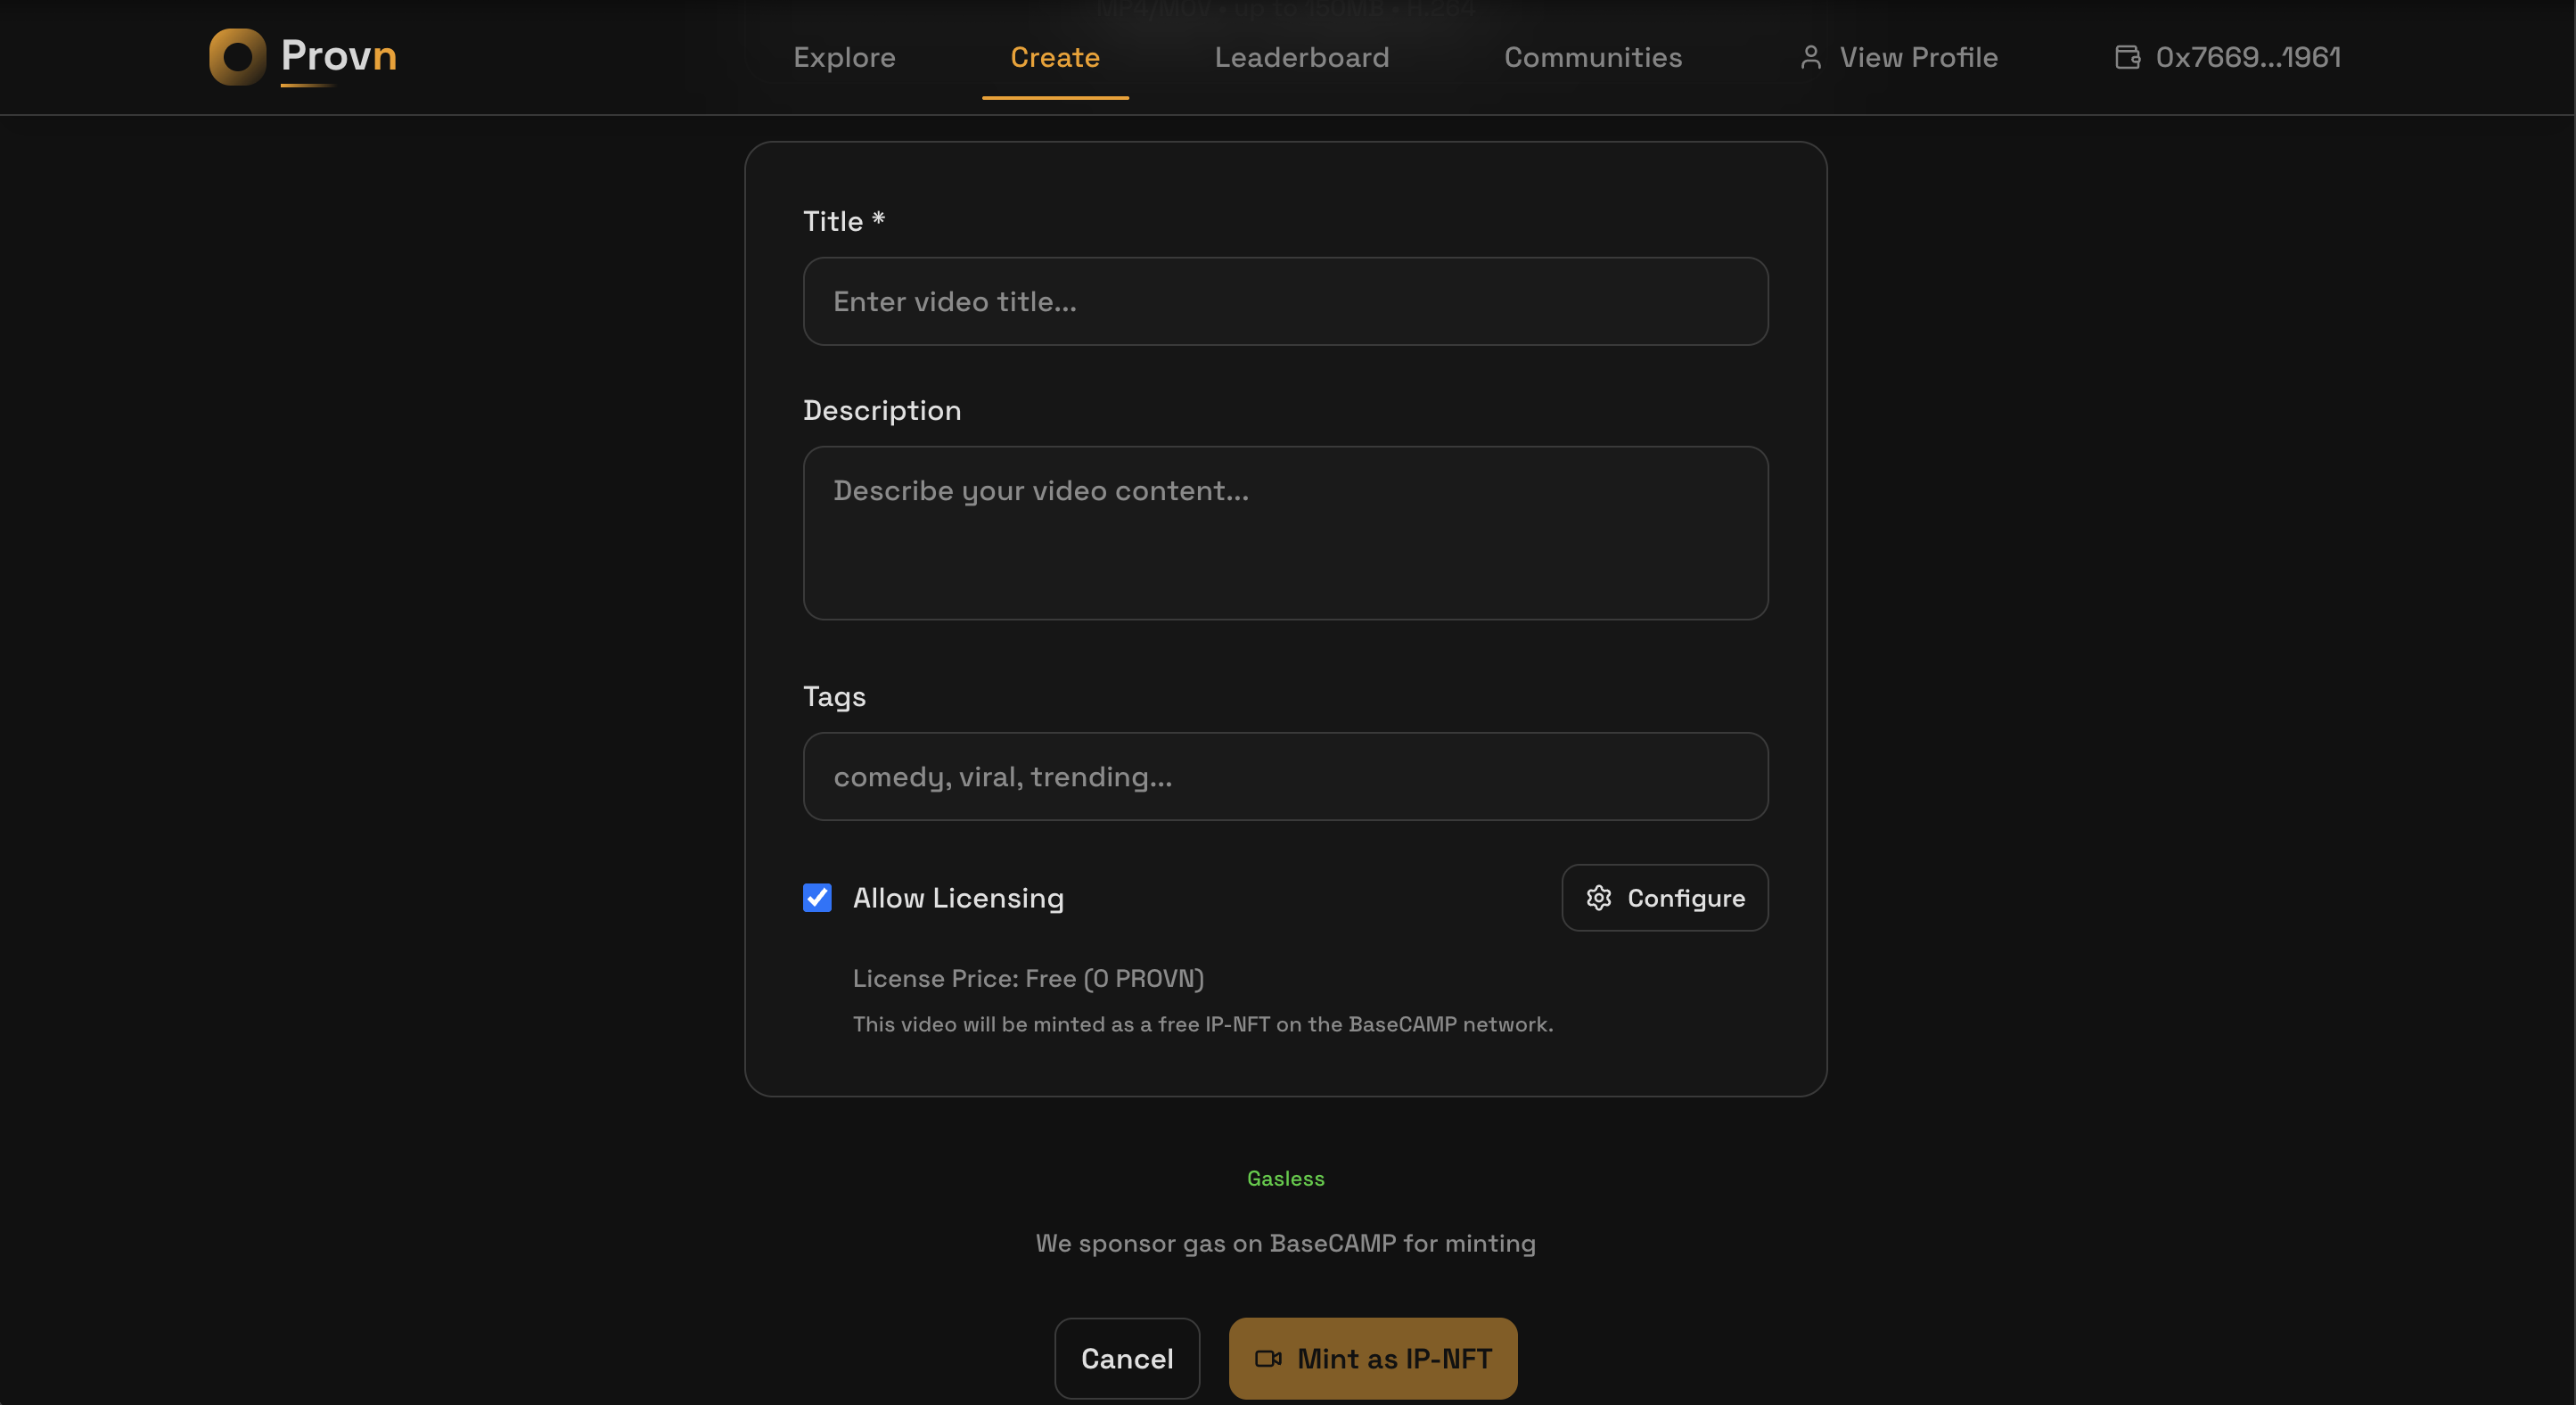Click into the Description text area
The image size is (2576, 1405).
tap(1285, 533)
